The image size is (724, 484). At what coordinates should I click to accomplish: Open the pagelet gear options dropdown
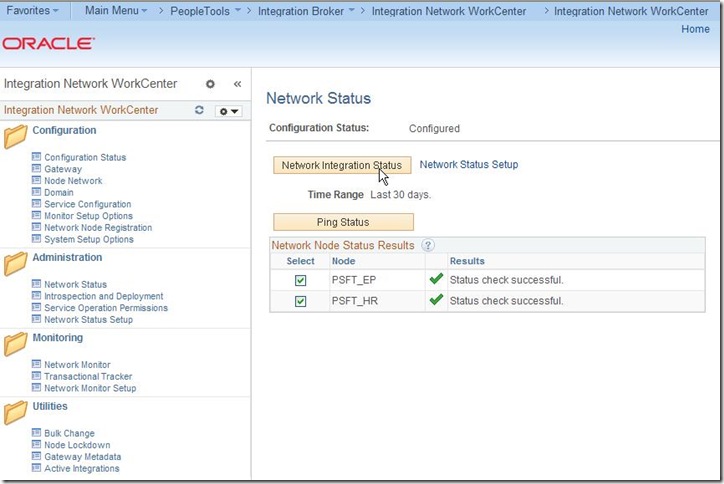[228, 111]
